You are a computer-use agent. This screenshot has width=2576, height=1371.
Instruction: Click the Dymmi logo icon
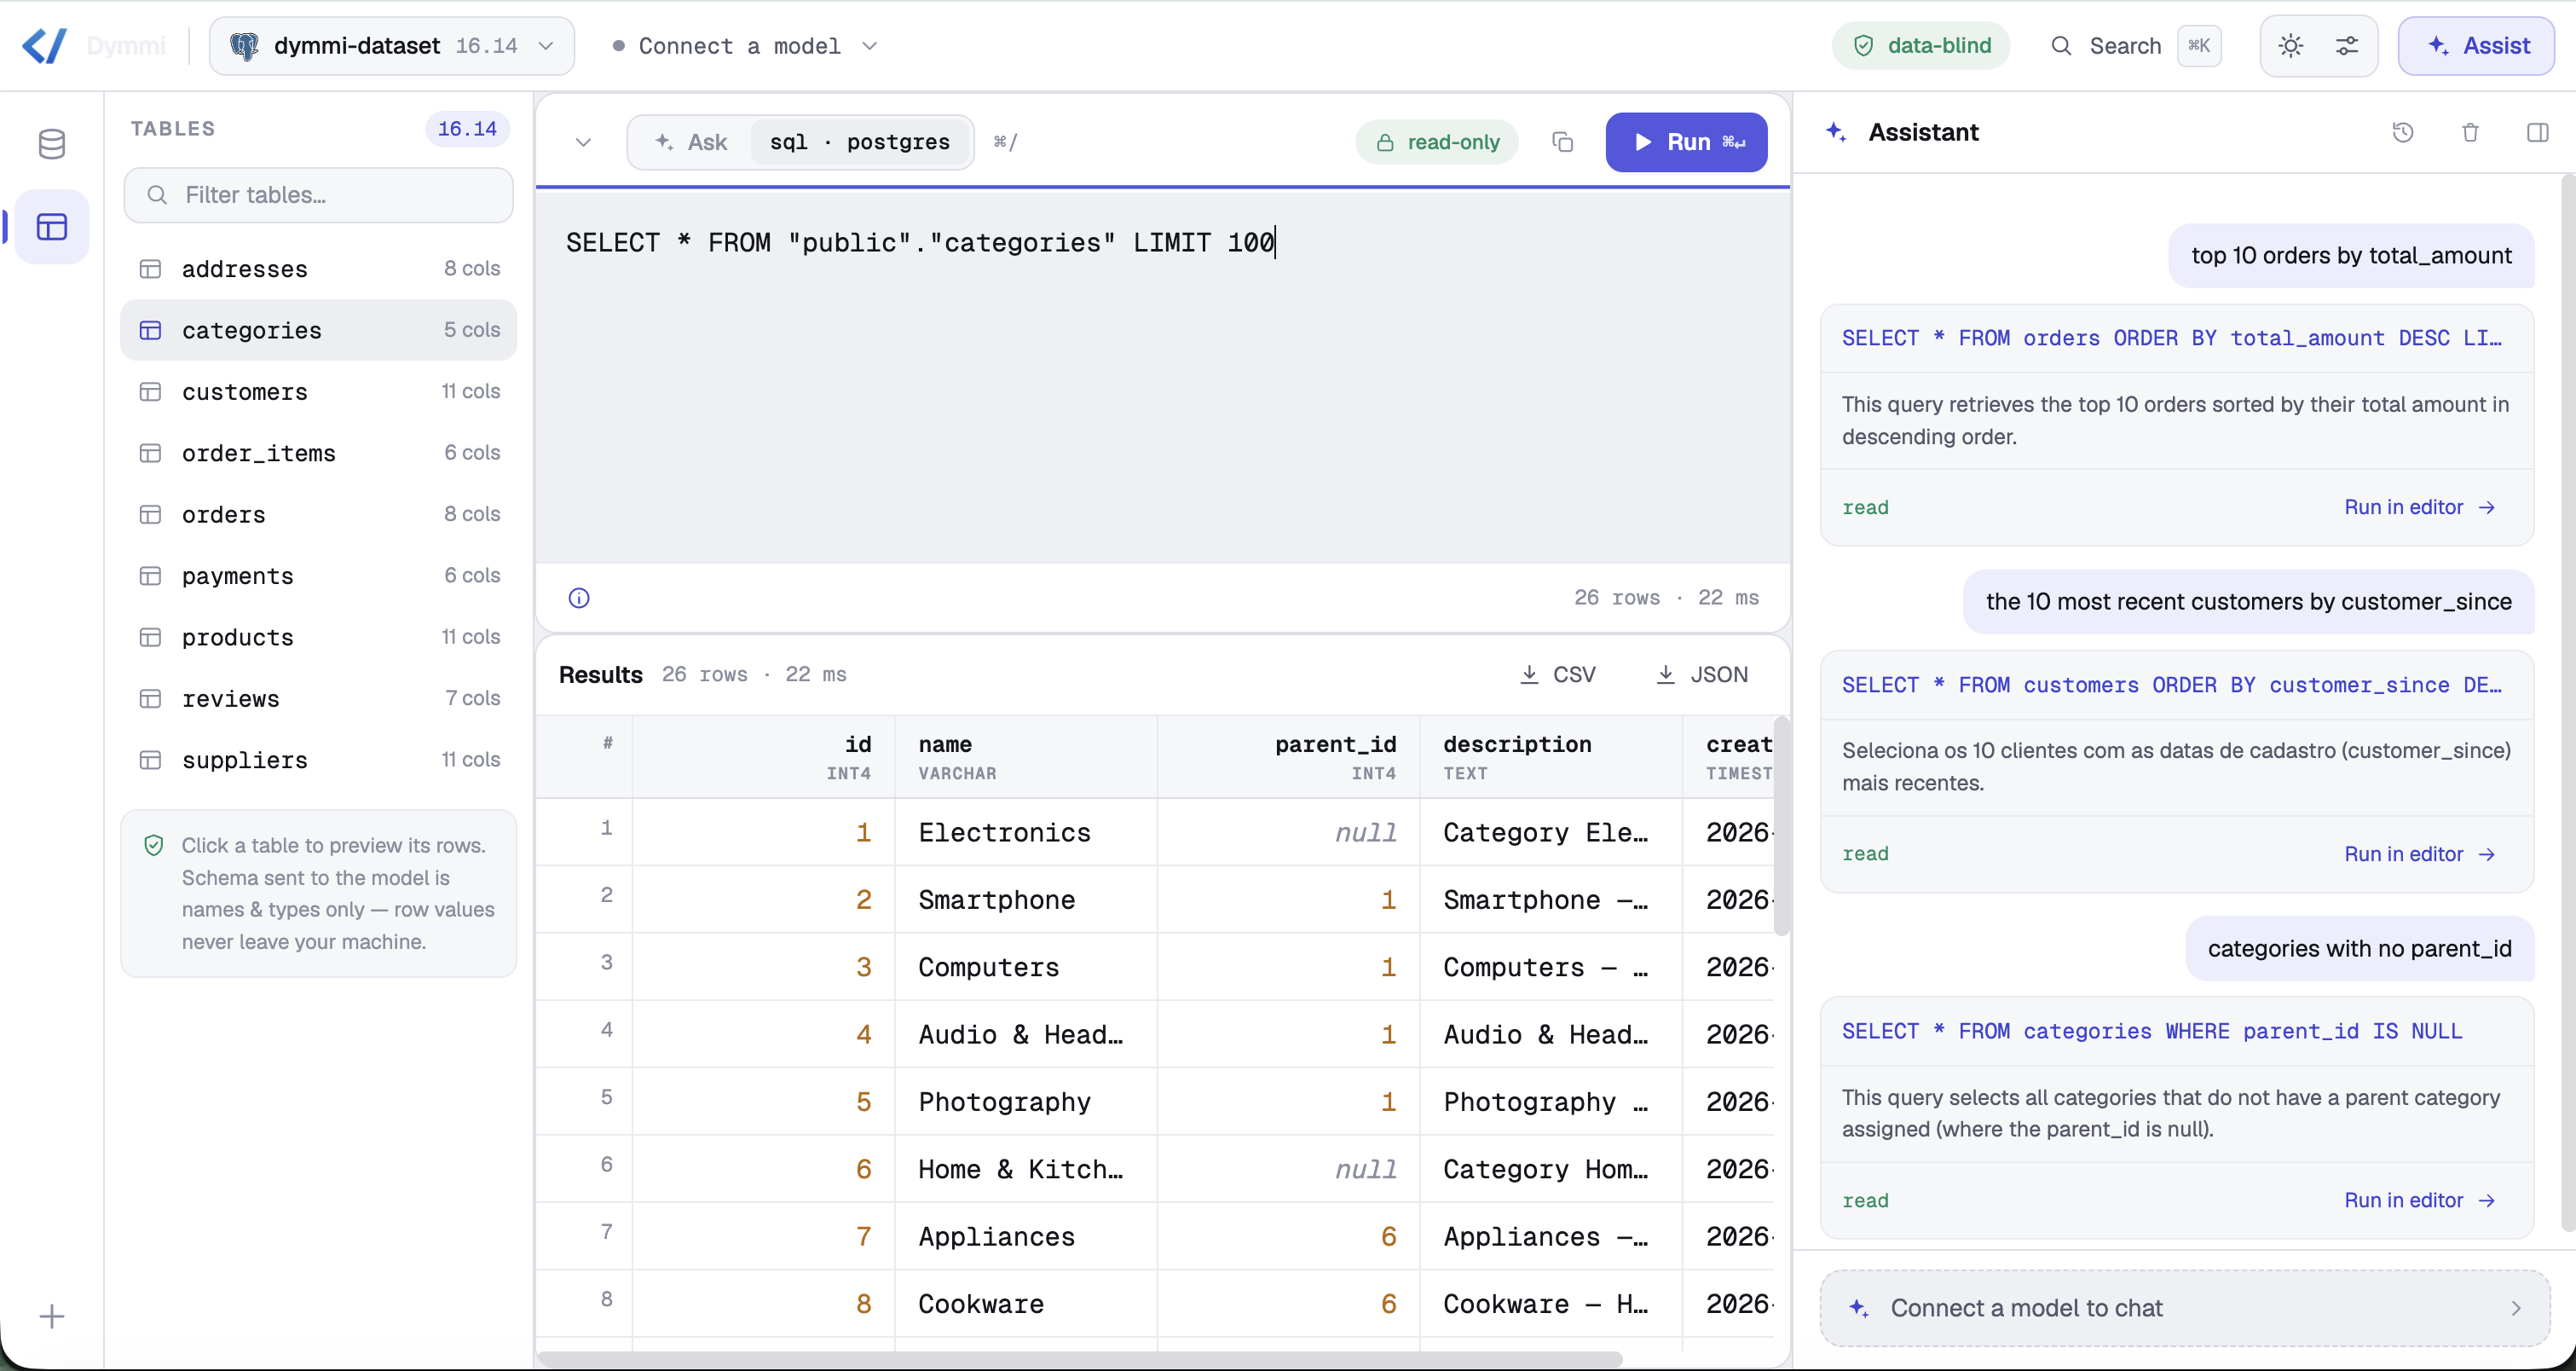[45, 45]
